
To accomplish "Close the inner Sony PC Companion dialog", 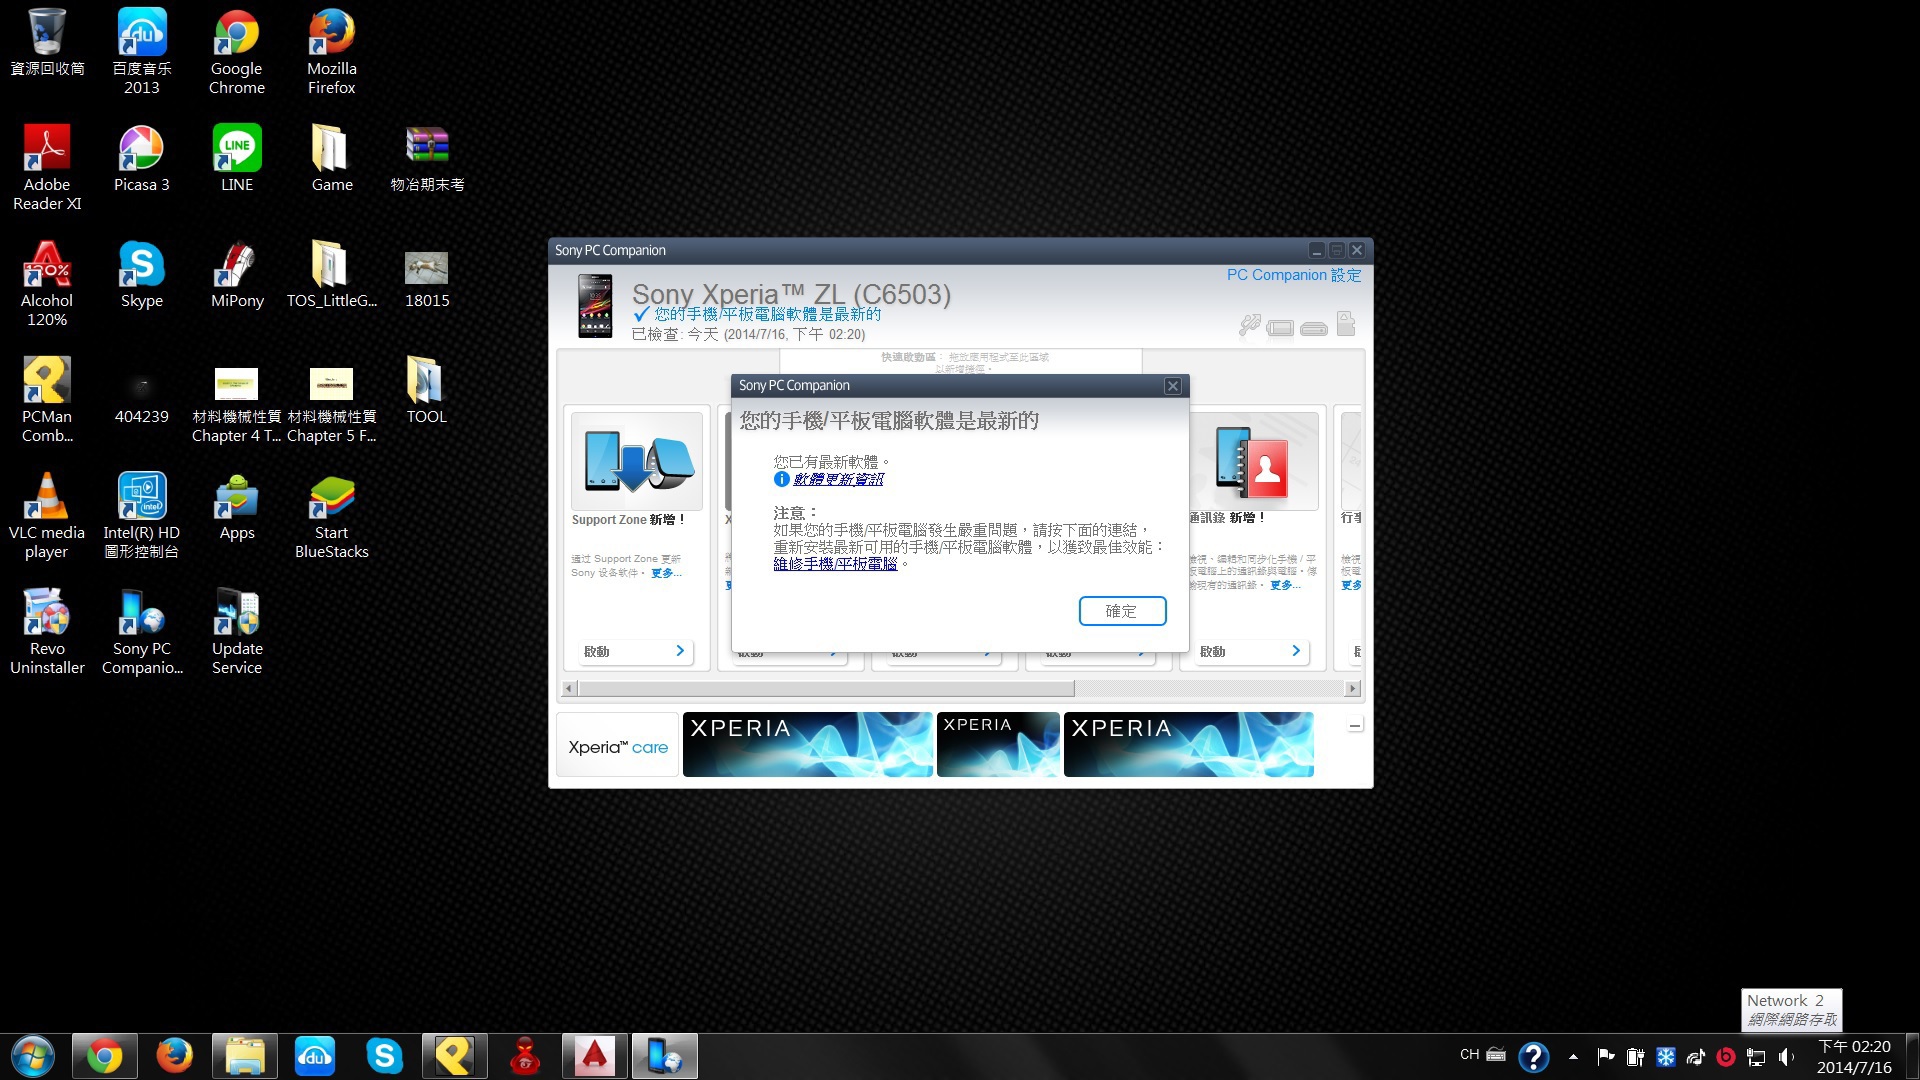I will point(1173,386).
